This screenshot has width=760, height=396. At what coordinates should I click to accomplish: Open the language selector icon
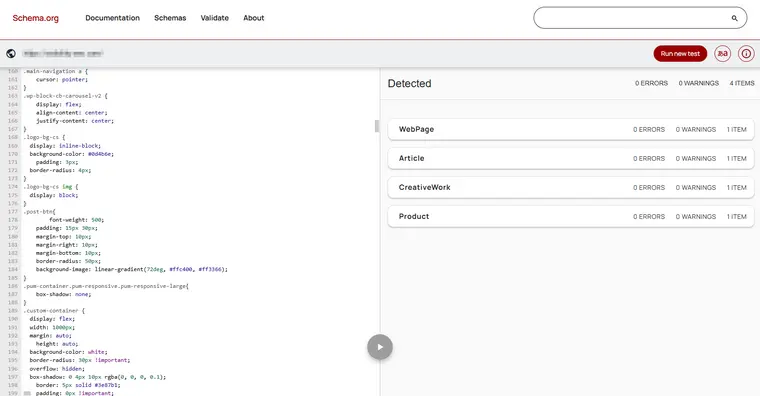click(x=723, y=53)
